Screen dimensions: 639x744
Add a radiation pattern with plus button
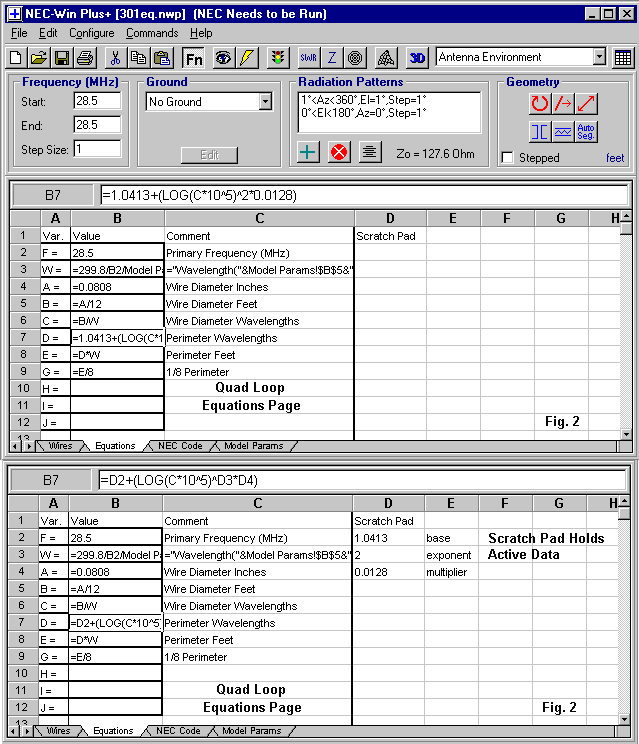pos(309,152)
